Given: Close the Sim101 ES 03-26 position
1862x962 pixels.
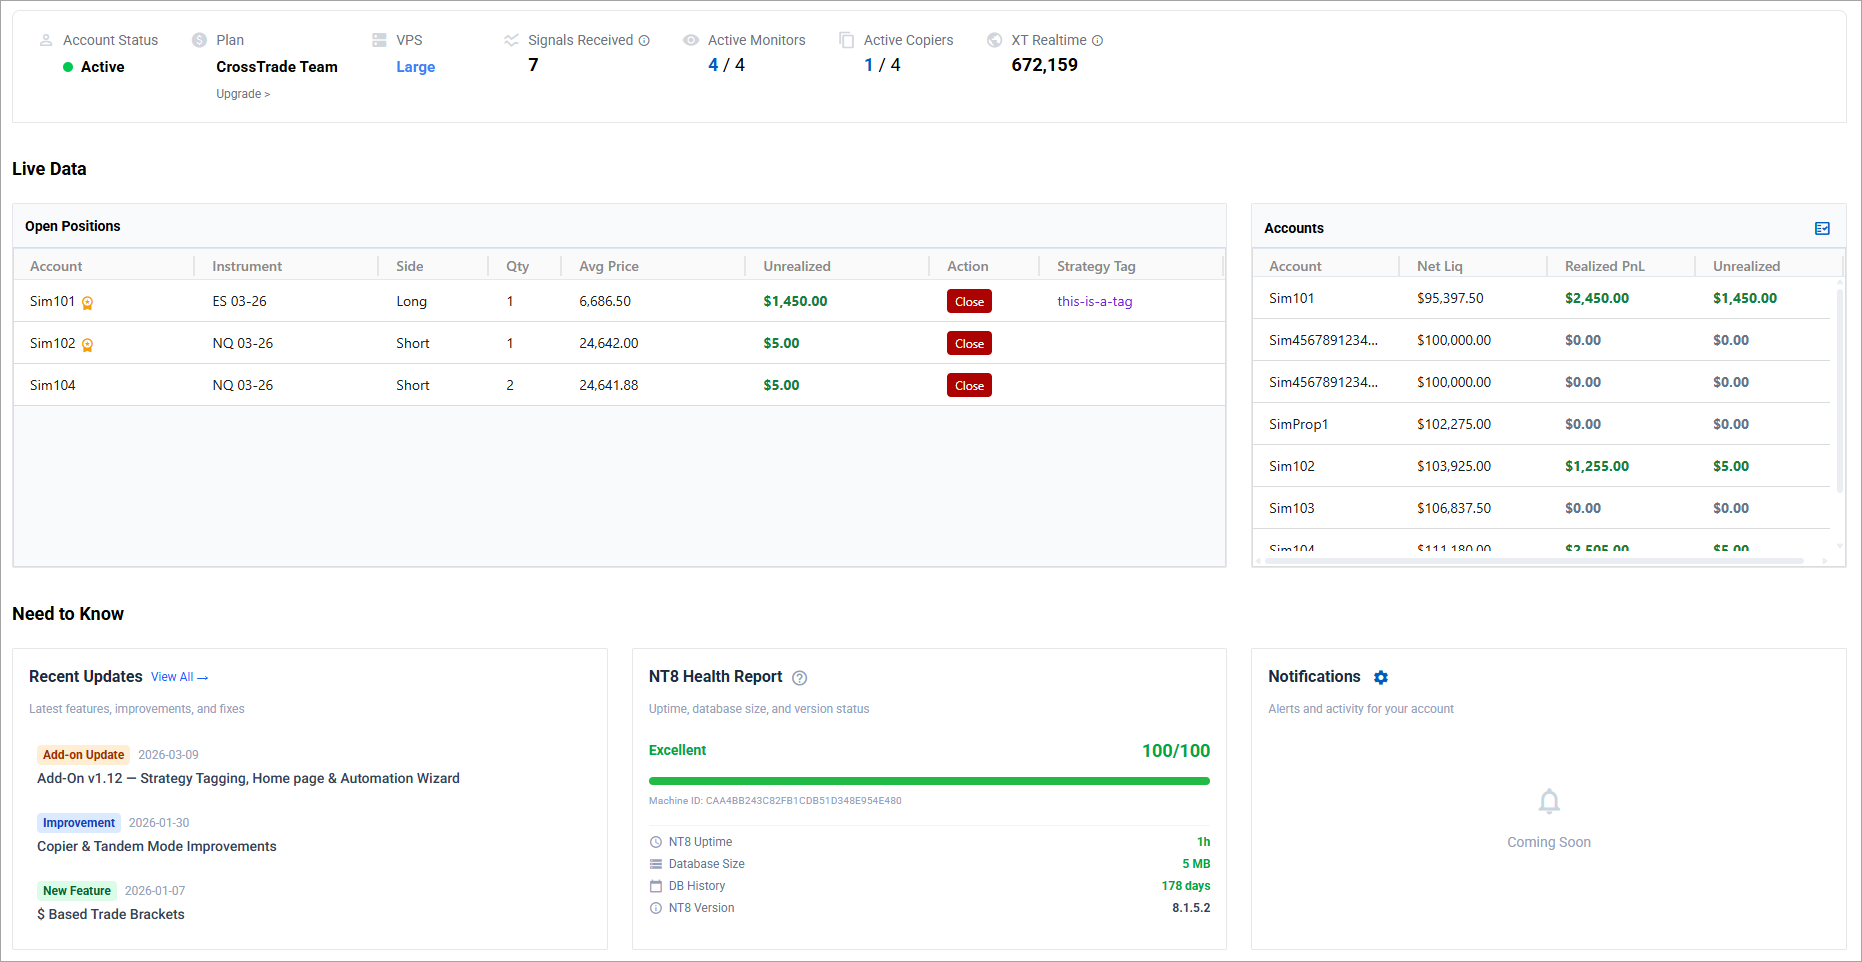Looking at the screenshot, I should 968,302.
